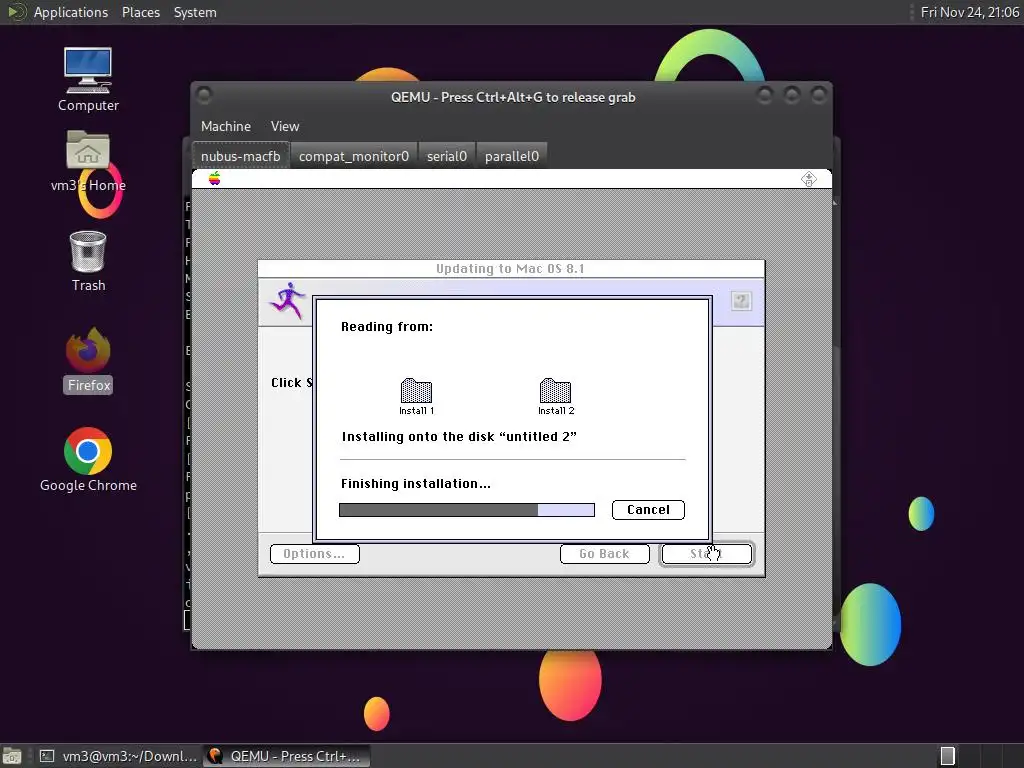Switch to the serial0 tab
The image size is (1024, 768).
click(447, 156)
